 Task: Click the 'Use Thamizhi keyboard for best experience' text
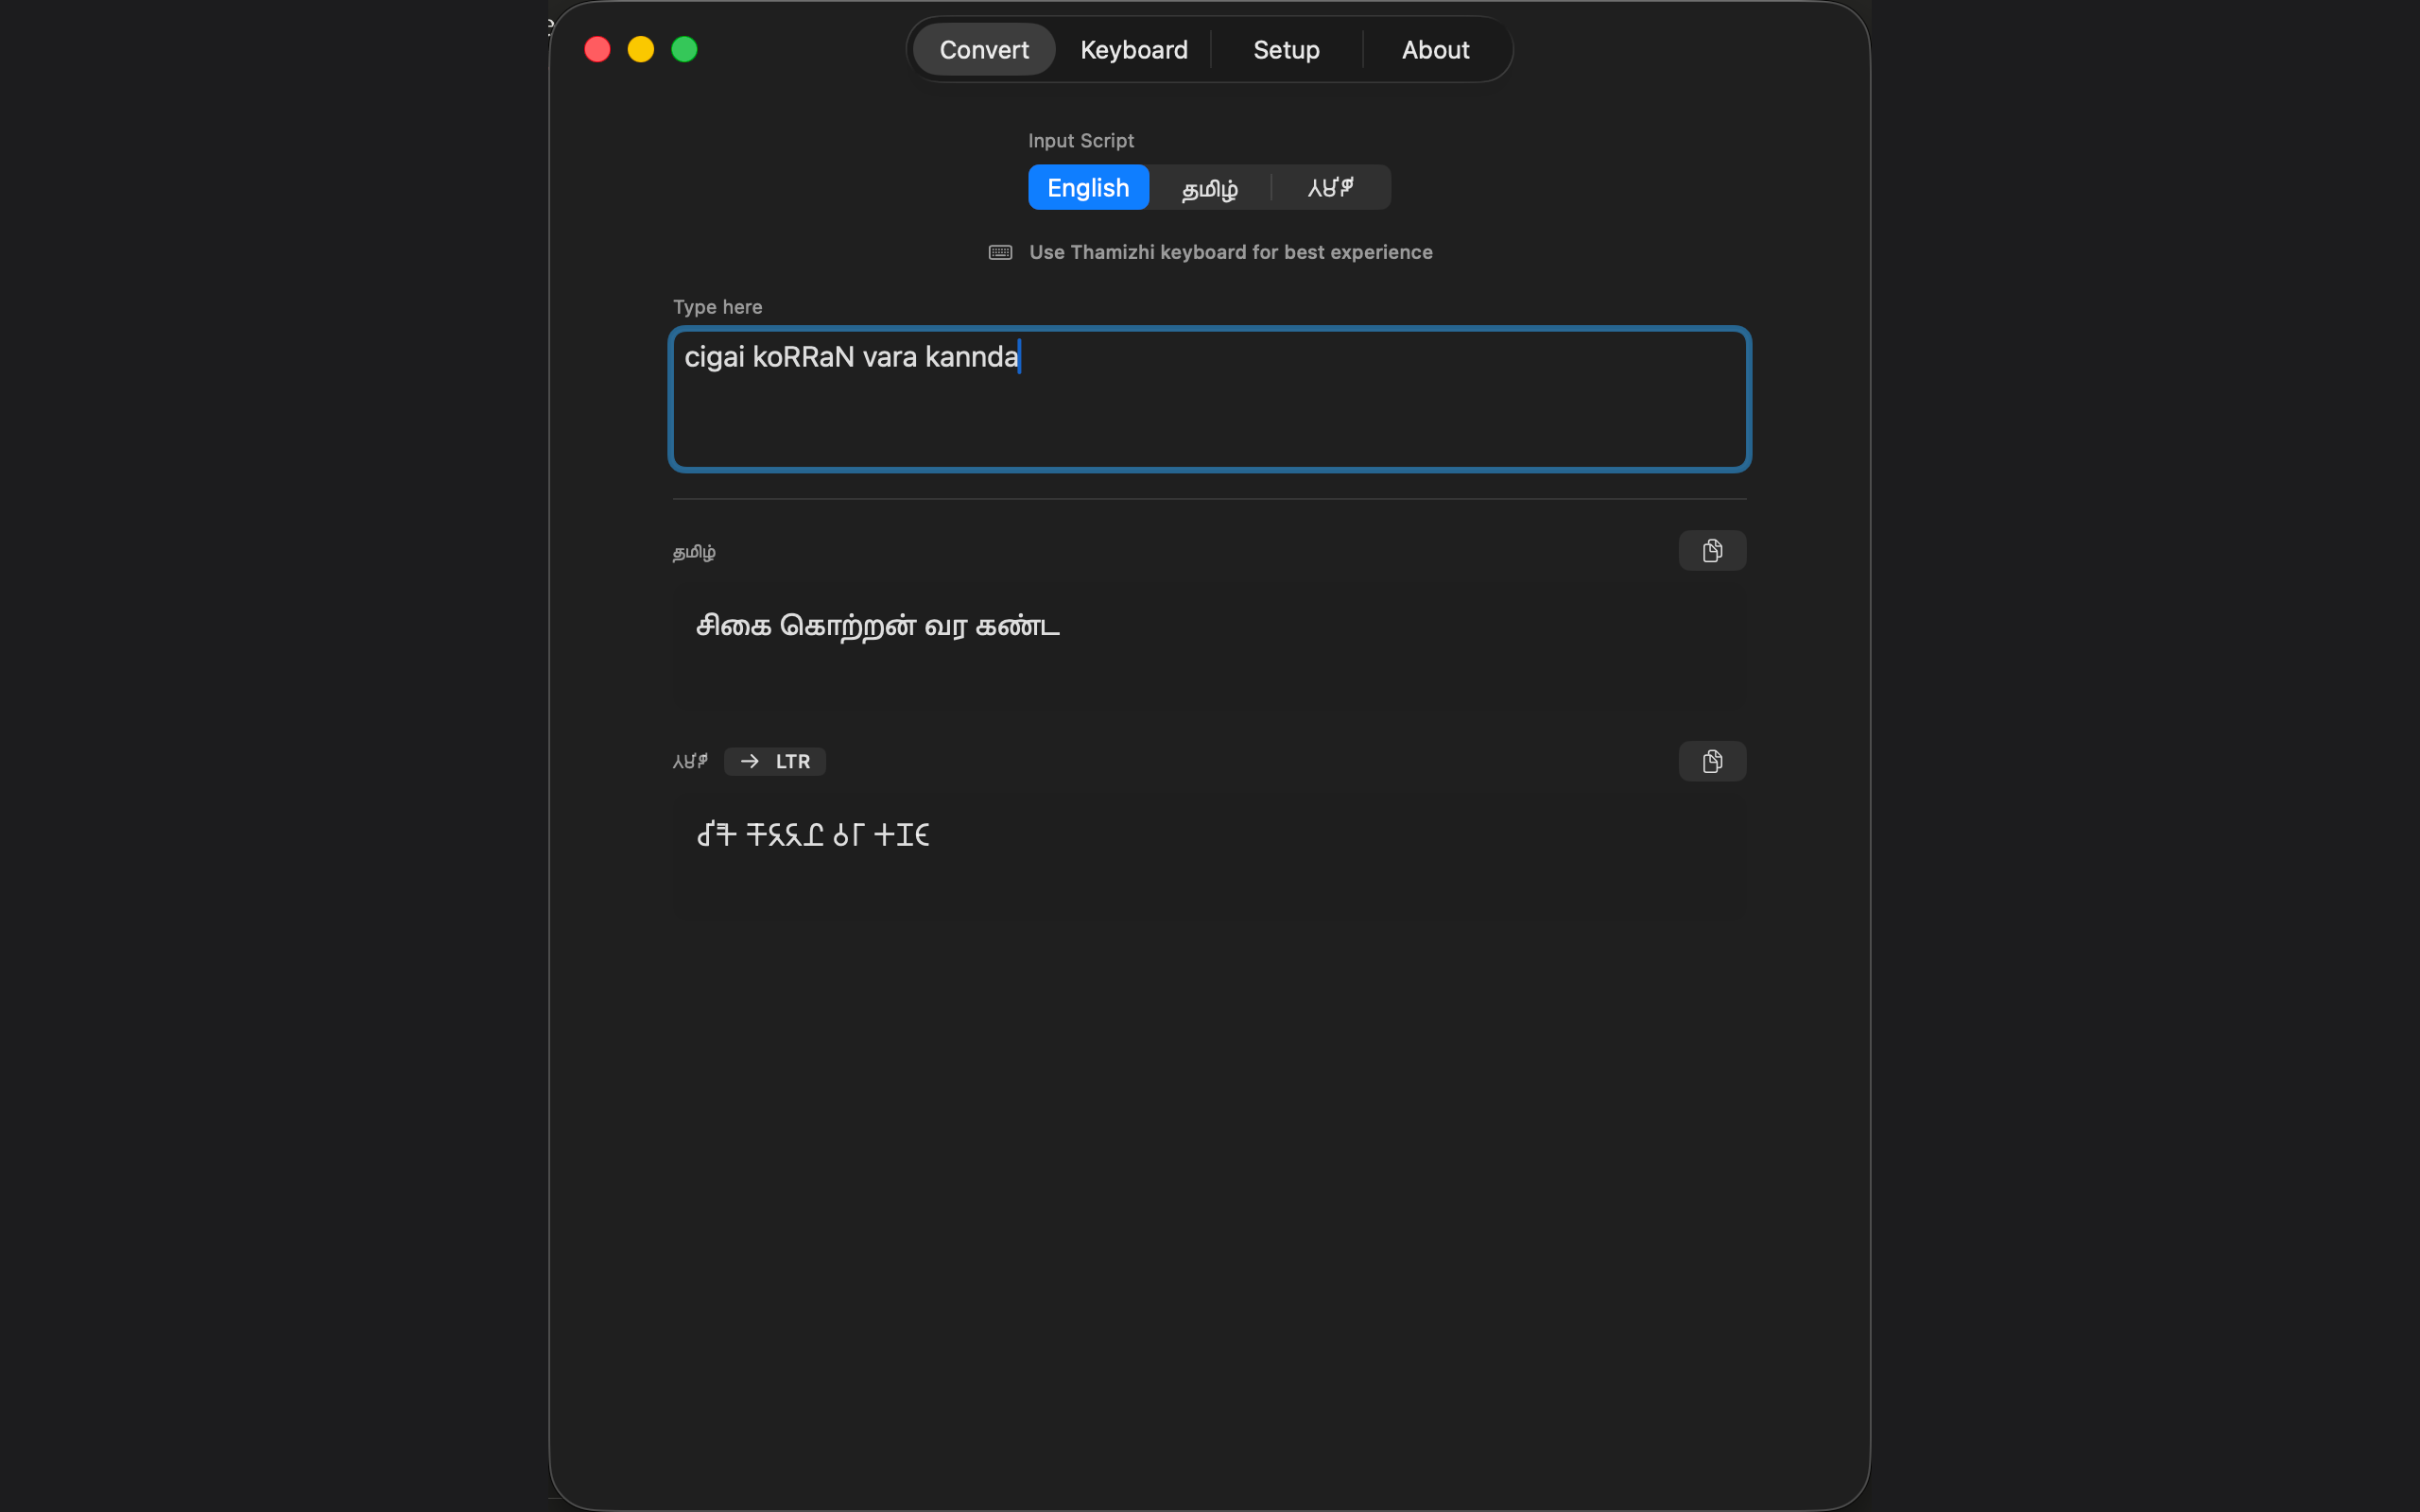tap(1230, 252)
